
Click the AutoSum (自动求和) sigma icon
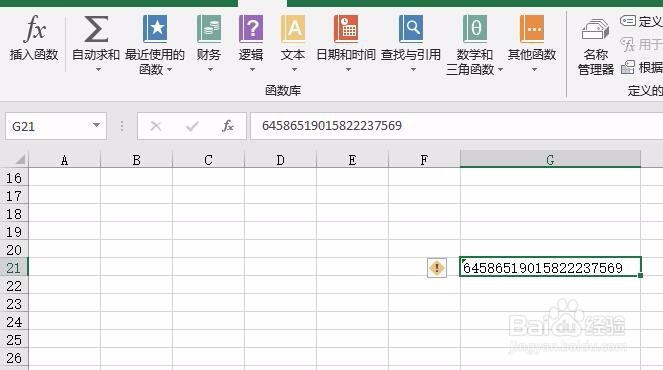click(x=96, y=29)
